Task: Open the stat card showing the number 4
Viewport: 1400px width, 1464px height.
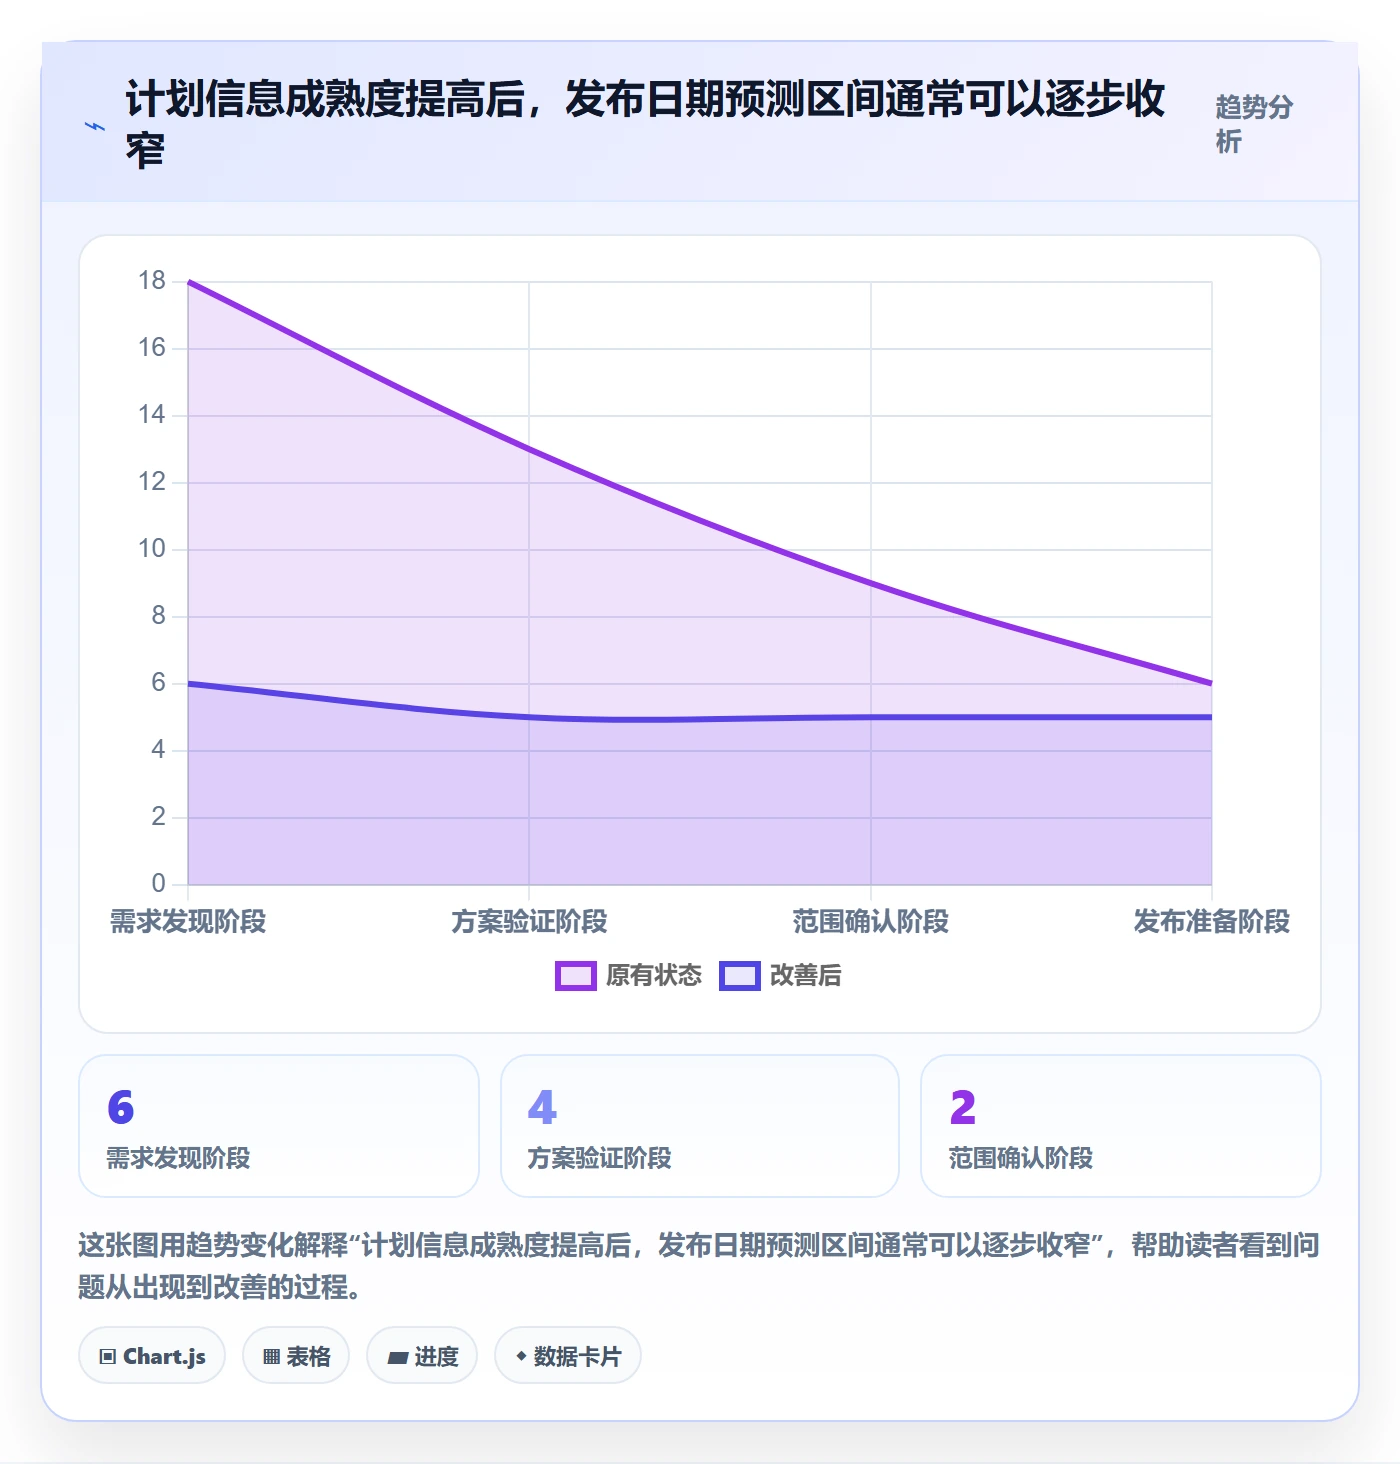Action: 700,1126
